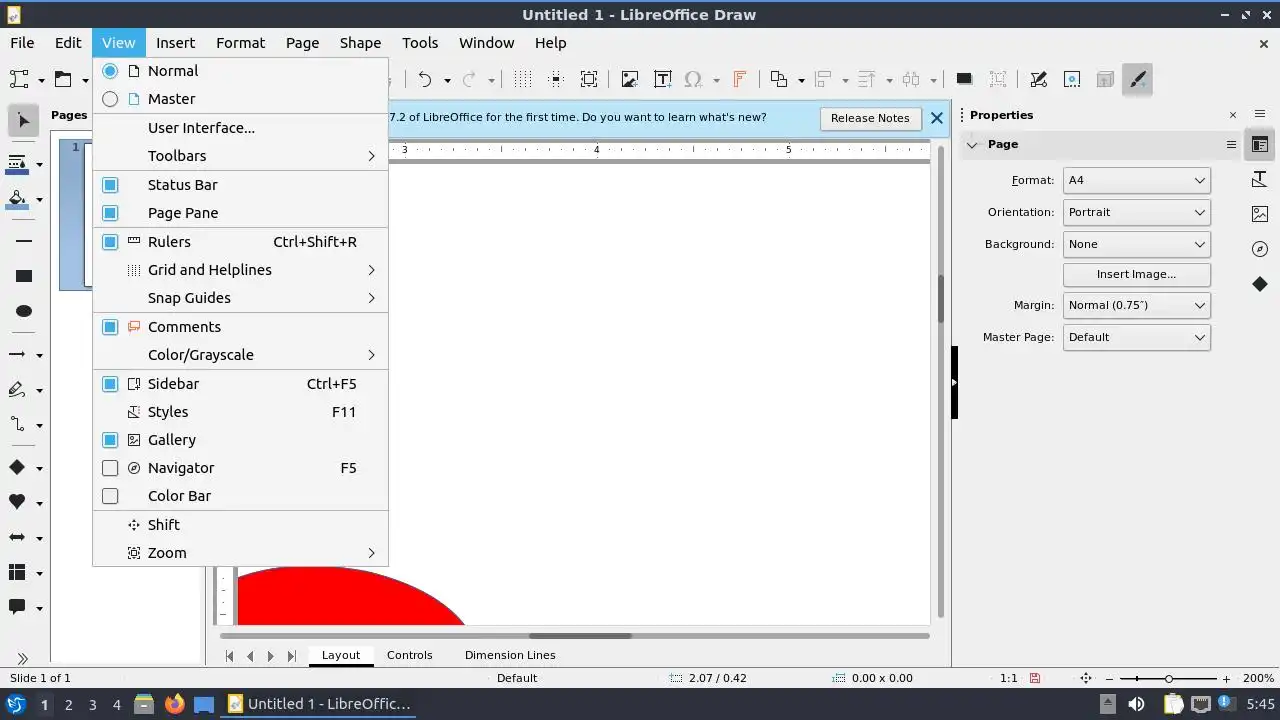Click the Helplines While Moving icon
This screenshot has width=1280, height=720.
pos(556,79)
